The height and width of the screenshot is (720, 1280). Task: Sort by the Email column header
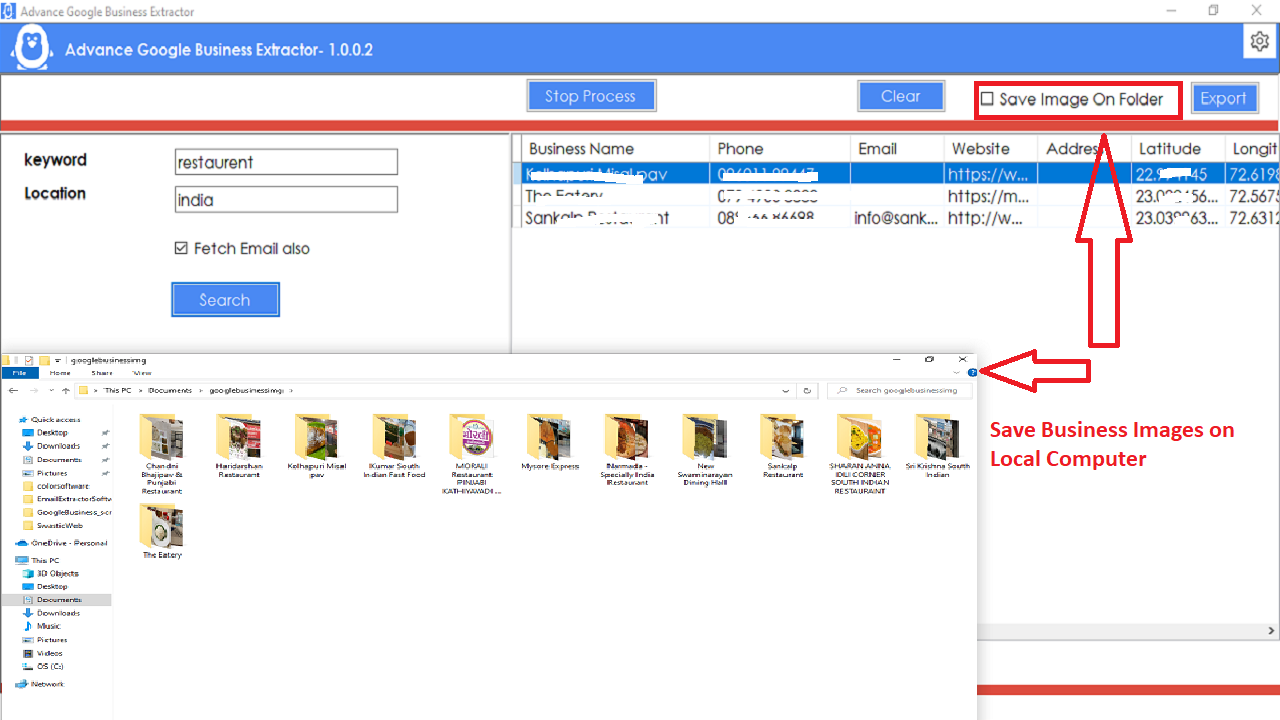(x=897, y=148)
